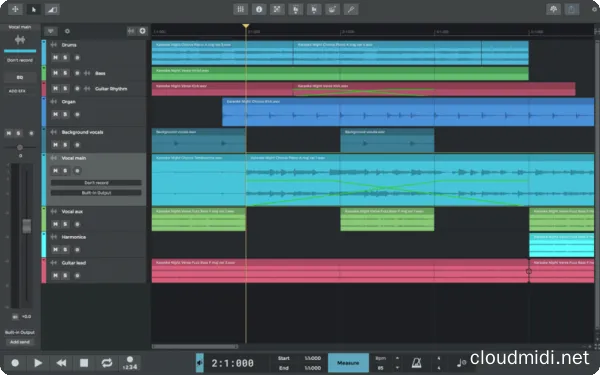This screenshot has height=375, width=600.
Task: Select the volume envelope drawing tool
Action: [52, 9]
